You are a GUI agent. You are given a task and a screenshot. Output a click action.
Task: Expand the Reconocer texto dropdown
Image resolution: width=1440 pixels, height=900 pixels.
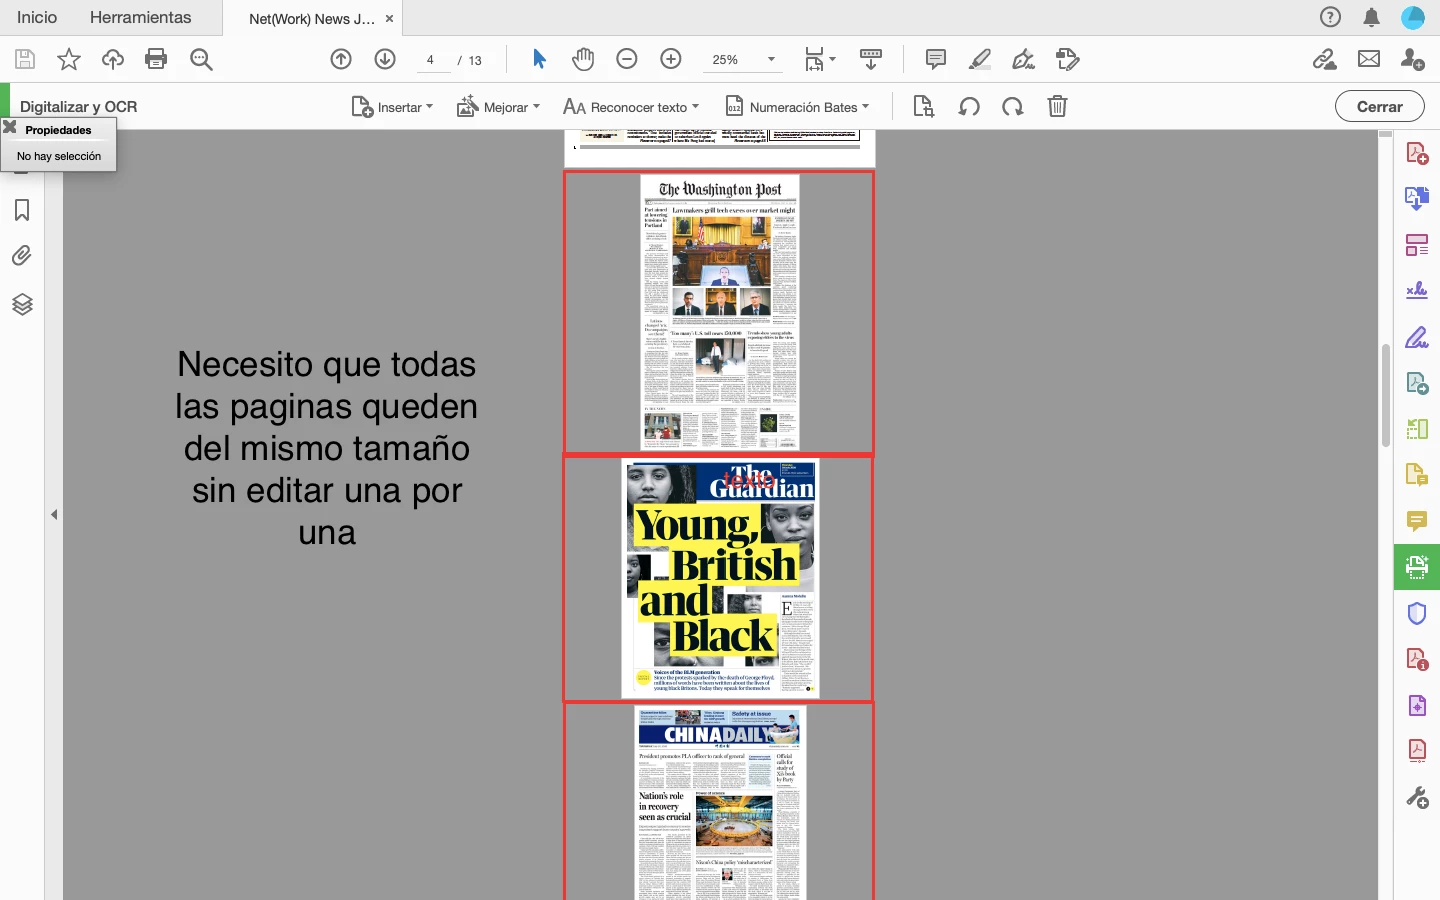tap(631, 107)
